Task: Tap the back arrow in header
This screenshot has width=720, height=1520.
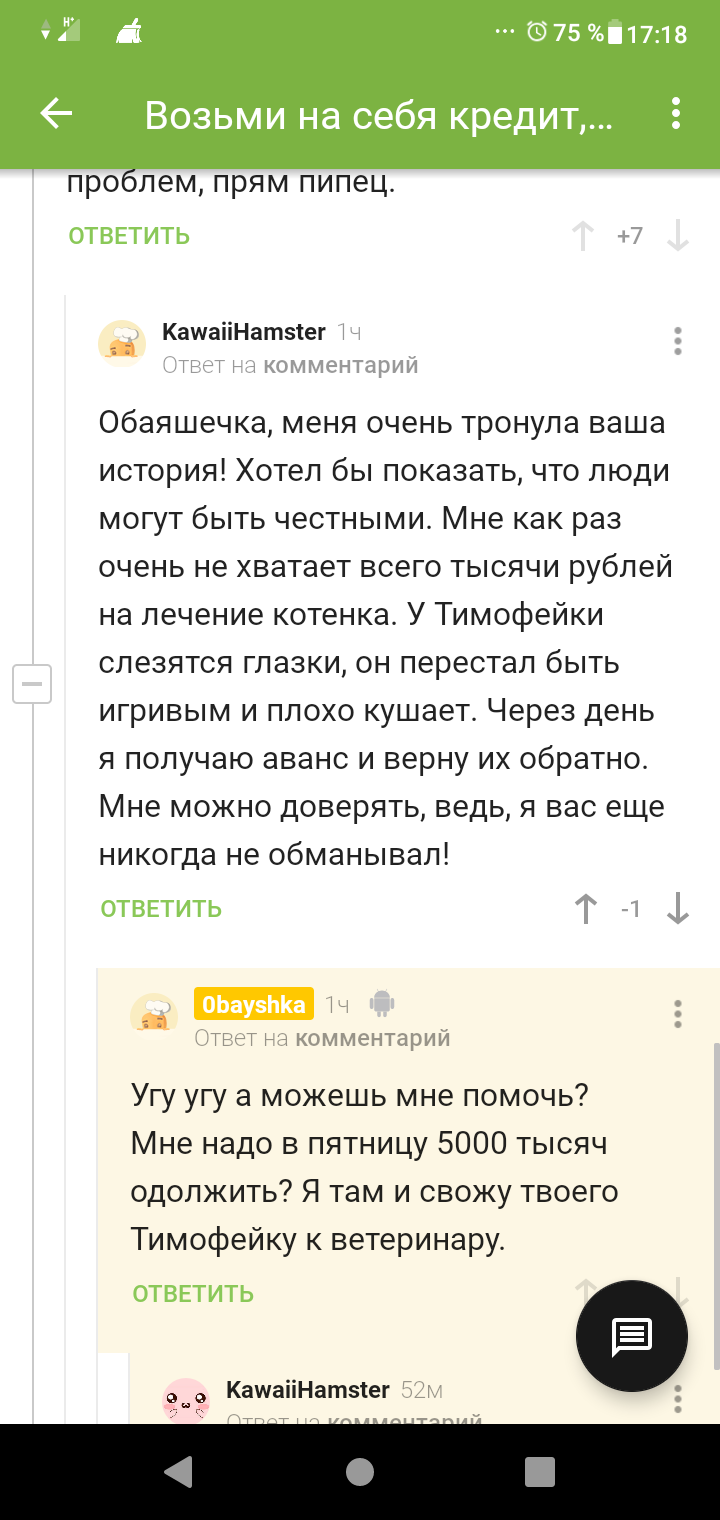Action: click(56, 115)
